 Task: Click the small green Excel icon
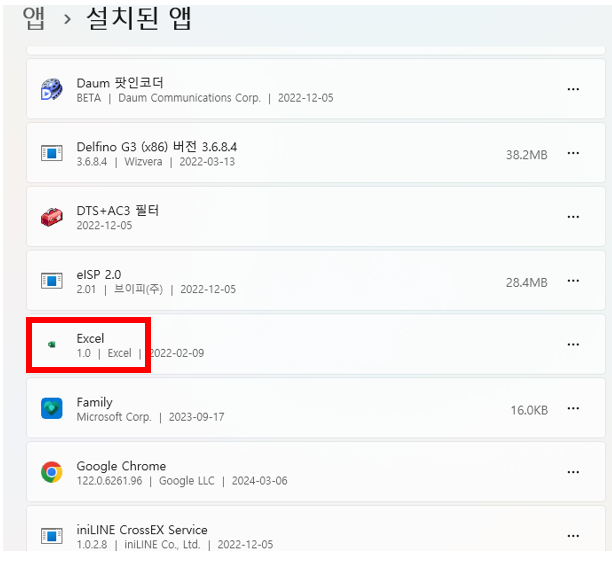click(52, 344)
